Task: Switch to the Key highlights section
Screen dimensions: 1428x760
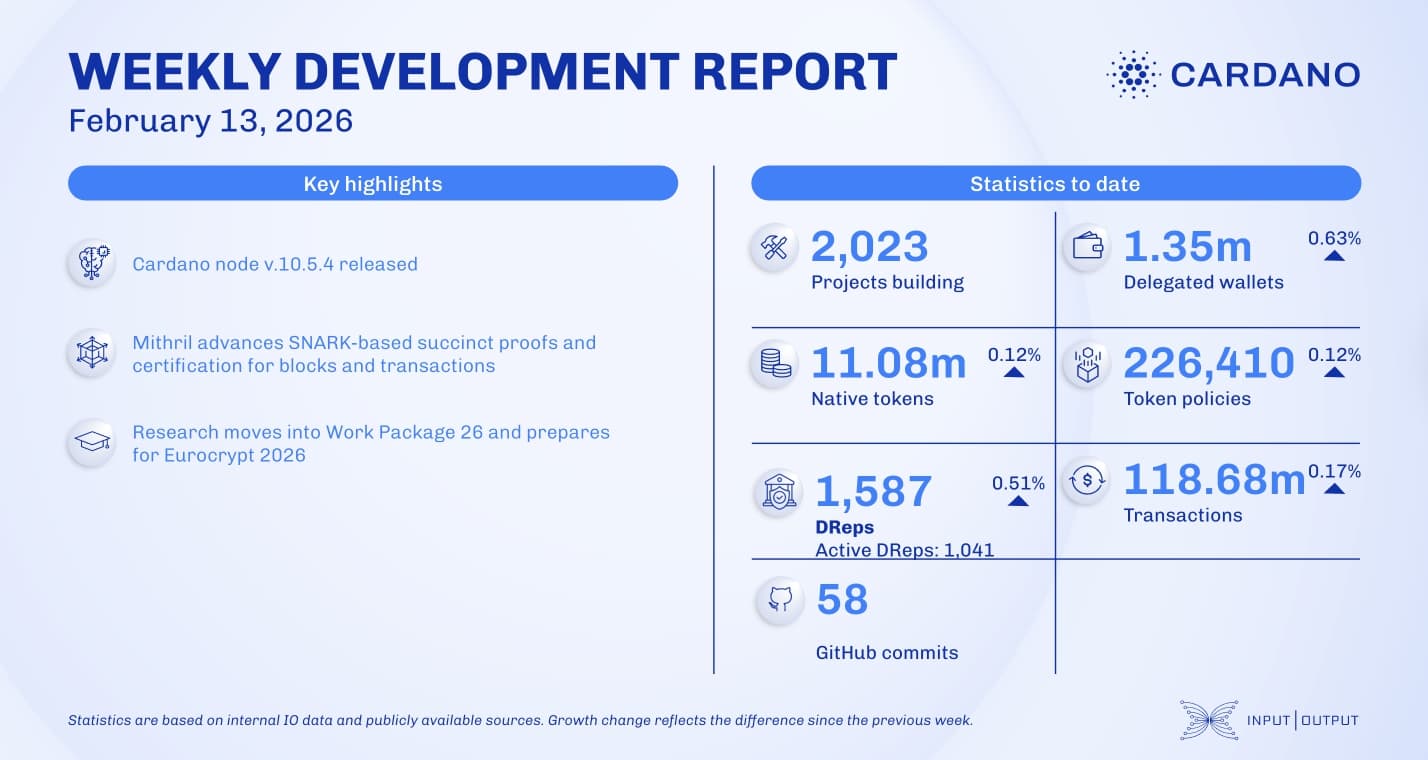Action: click(372, 183)
